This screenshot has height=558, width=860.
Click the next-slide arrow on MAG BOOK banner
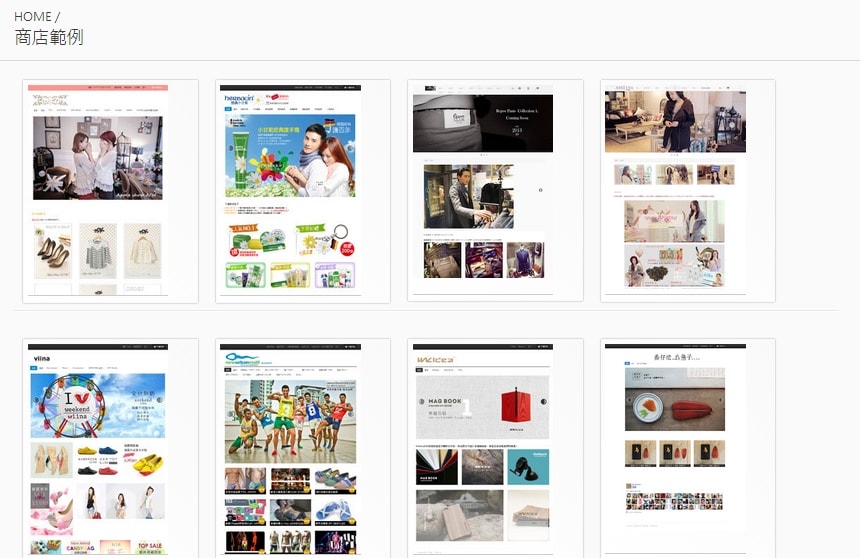tap(542, 403)
